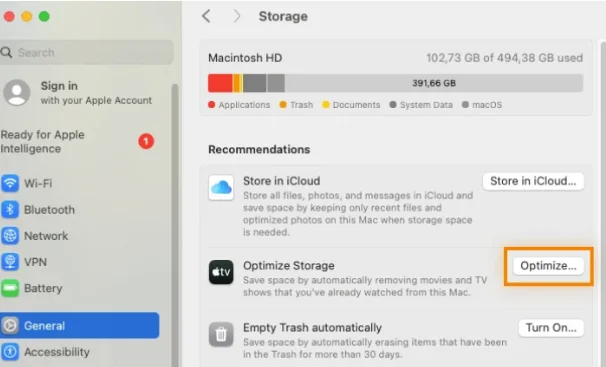Viewport: 606px width, 367px height.
Task: Go back with the left chevron
Action: pos(206,16)
